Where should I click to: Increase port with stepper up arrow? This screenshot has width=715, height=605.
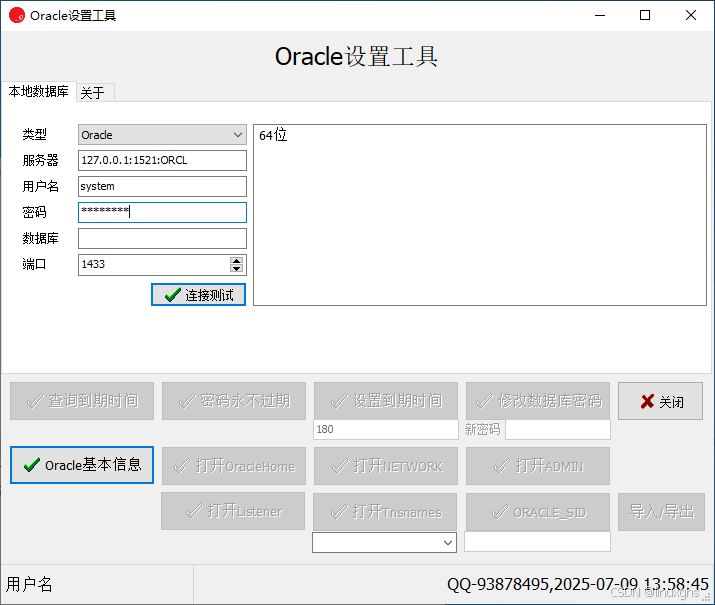coord(236,261)
